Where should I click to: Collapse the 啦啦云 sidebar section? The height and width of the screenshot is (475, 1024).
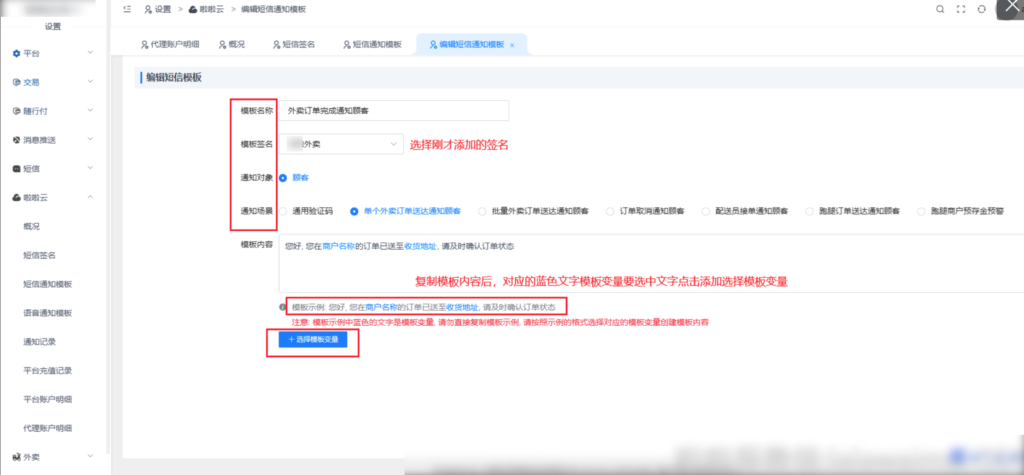click(x=90, y=197)
